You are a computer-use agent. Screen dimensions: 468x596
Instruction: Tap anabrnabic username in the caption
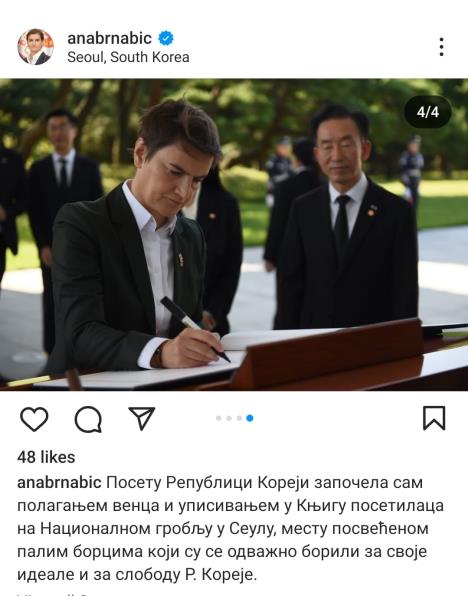coord(59,482)
